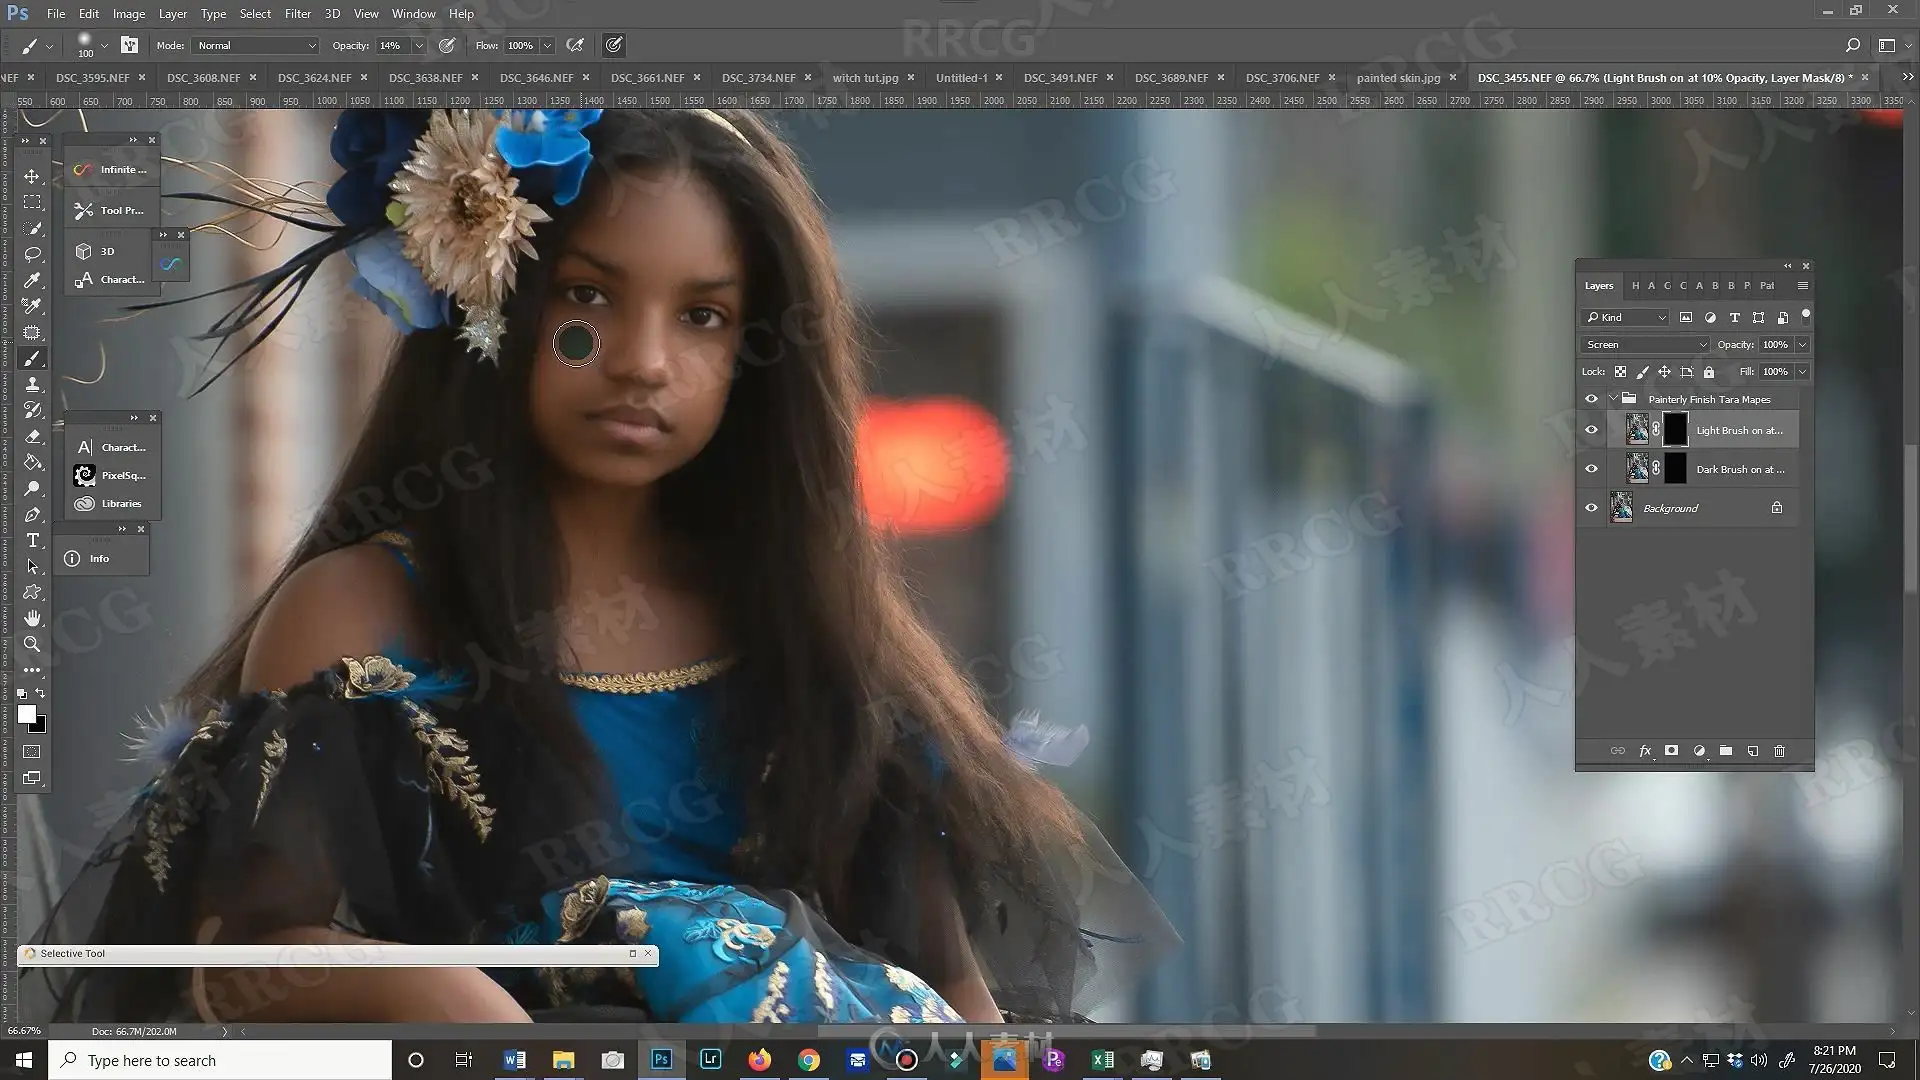The image size is (1920, 1080).
Task: Open the Screen blend mode dropdown
Action: point(1645,344)
